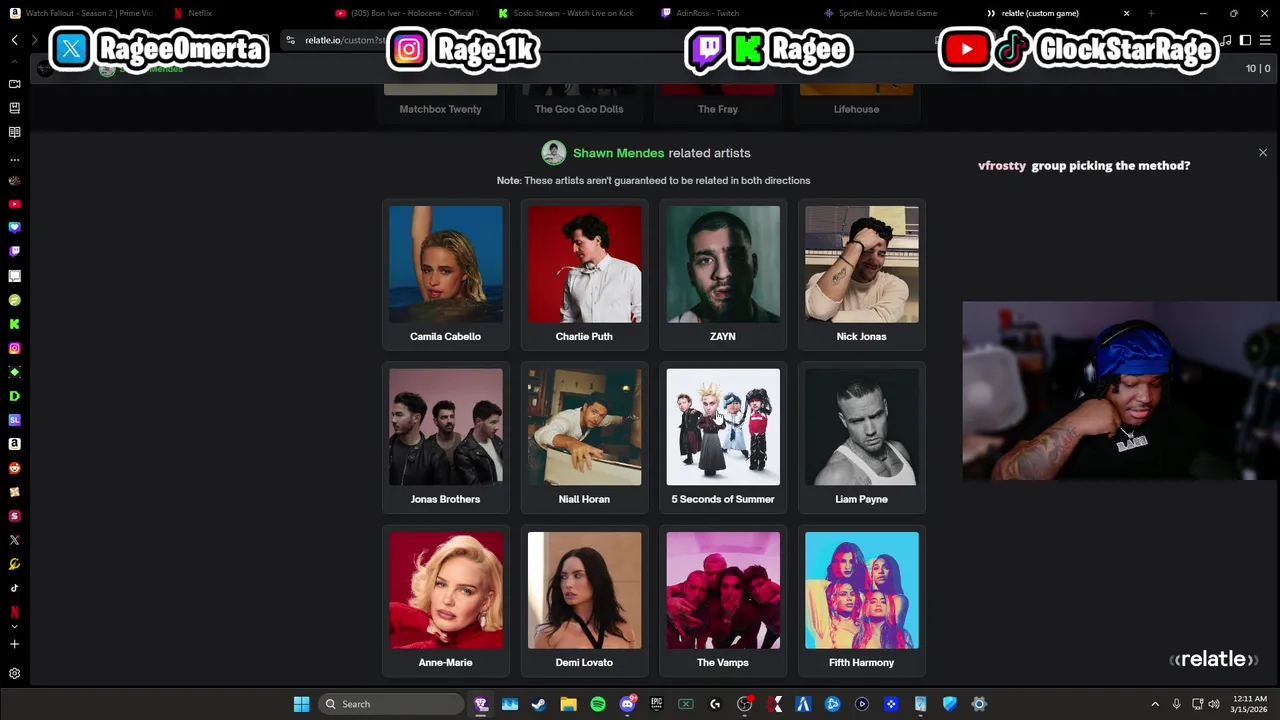Select the Jonas Brothers artist card
Viewport: 1280px width, 720px height.
(x=445, y=437)
